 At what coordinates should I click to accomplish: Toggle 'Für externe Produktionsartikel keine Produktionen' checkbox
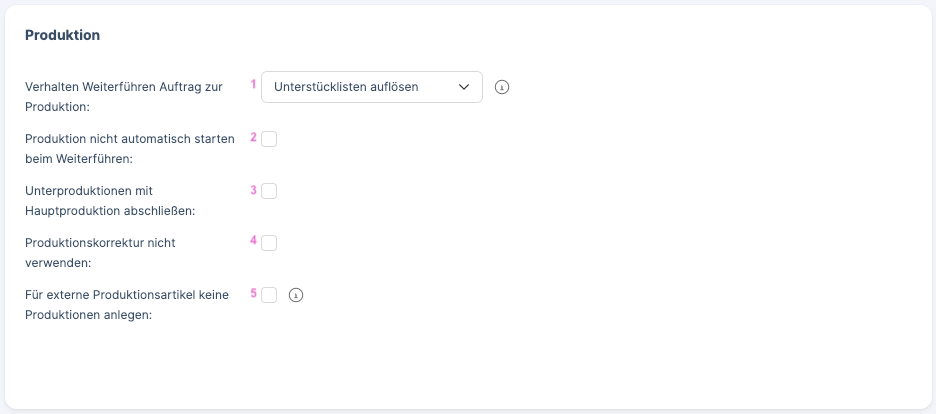point(269,295)
